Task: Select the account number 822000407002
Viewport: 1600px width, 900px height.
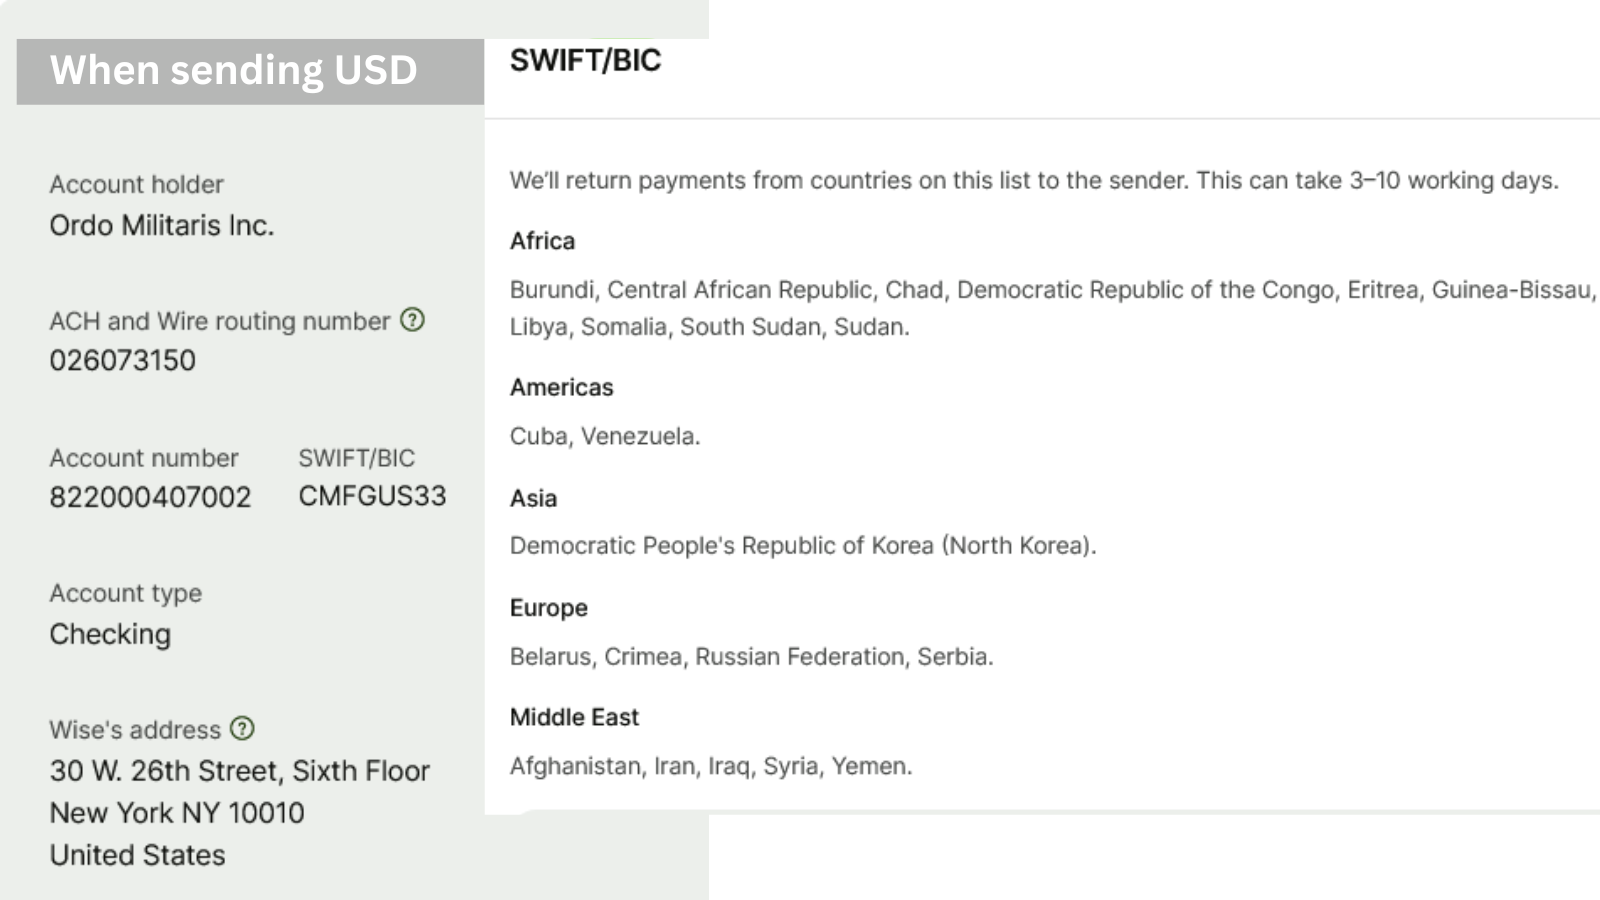Action: click(150, 496)
